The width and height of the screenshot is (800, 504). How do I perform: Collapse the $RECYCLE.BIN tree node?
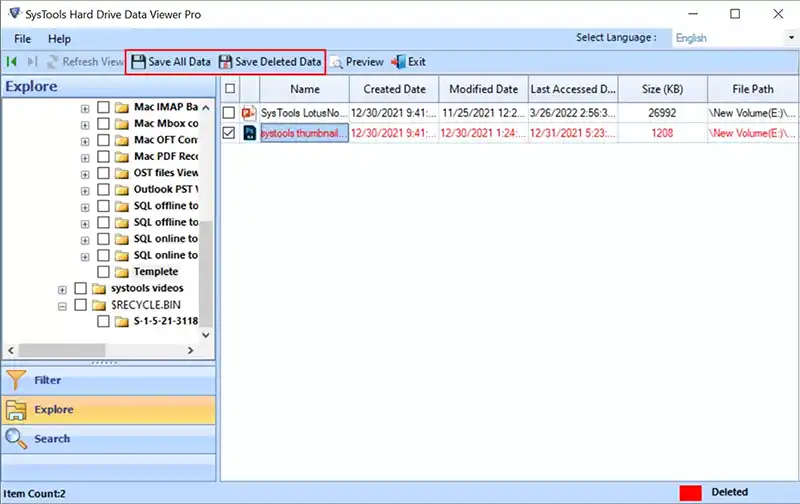pyautogui.click(x=62, y=307)
